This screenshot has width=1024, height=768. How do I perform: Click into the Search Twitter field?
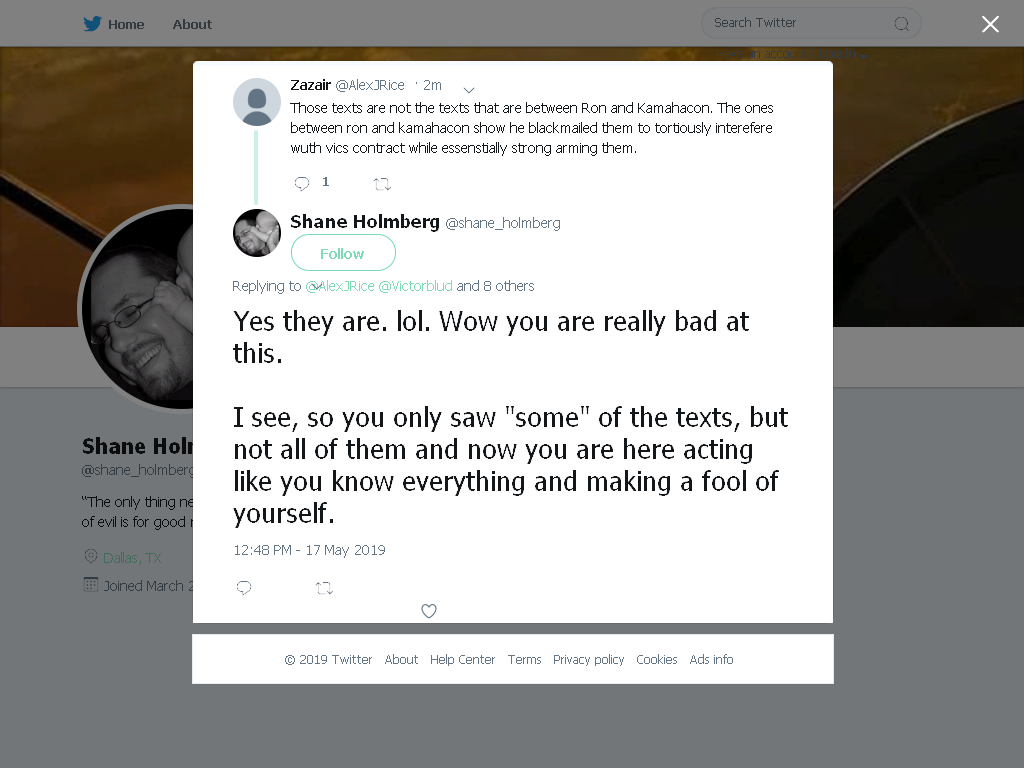(801, 23)
